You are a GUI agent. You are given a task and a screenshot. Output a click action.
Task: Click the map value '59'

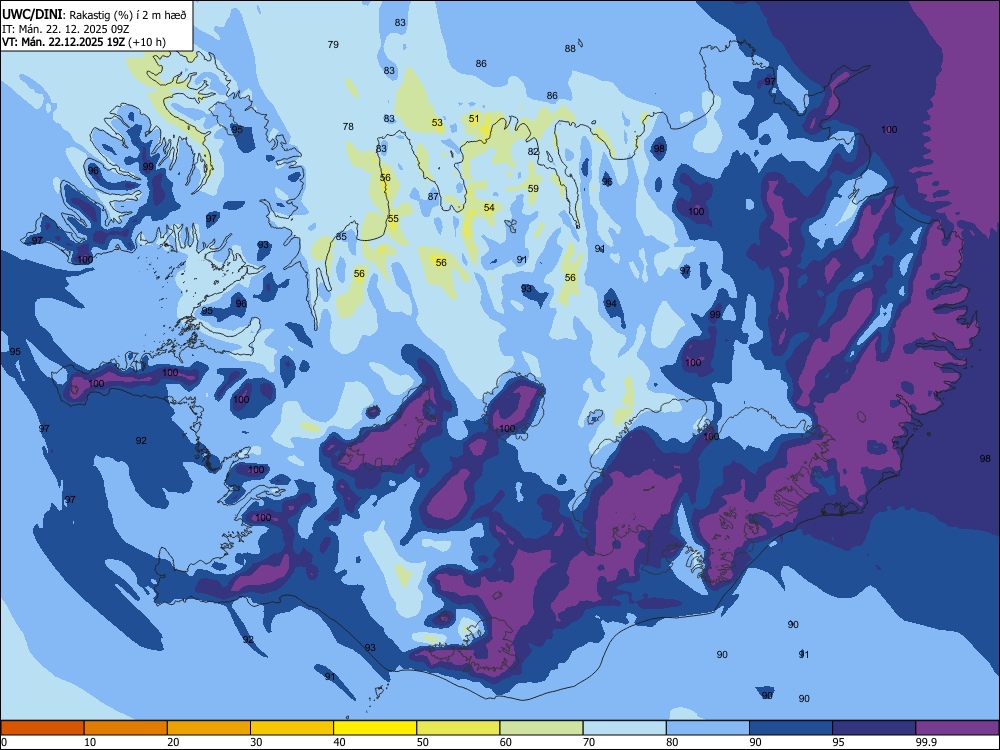tap(533, 188)
